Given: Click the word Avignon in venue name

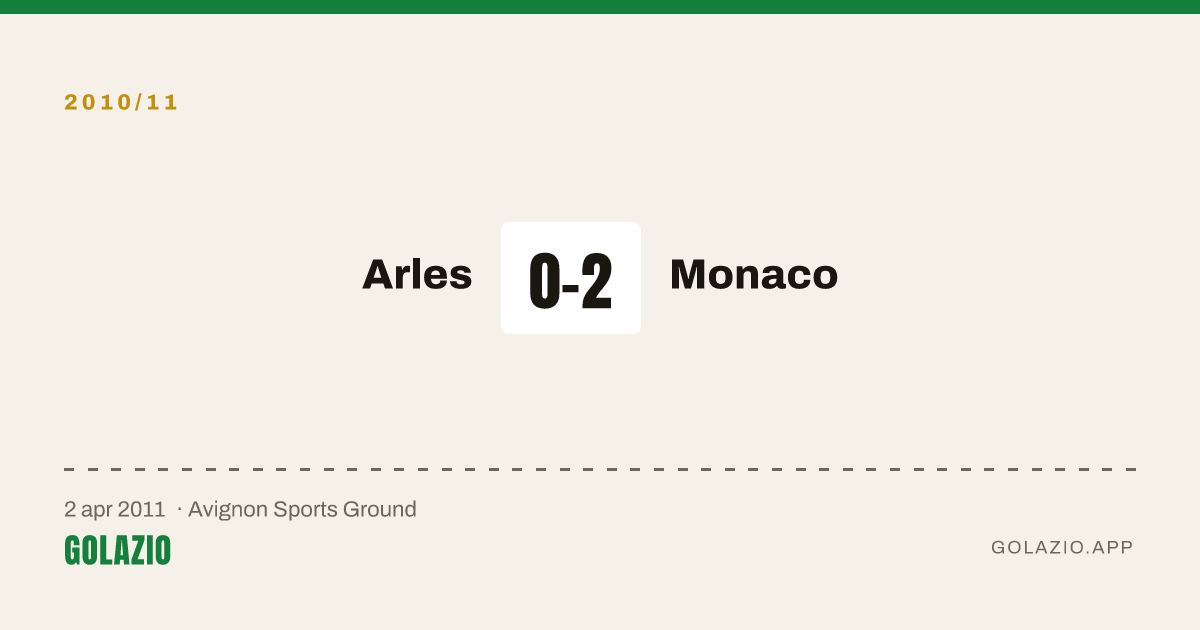Looking at the screenshot, I should (x=228, y=510).
